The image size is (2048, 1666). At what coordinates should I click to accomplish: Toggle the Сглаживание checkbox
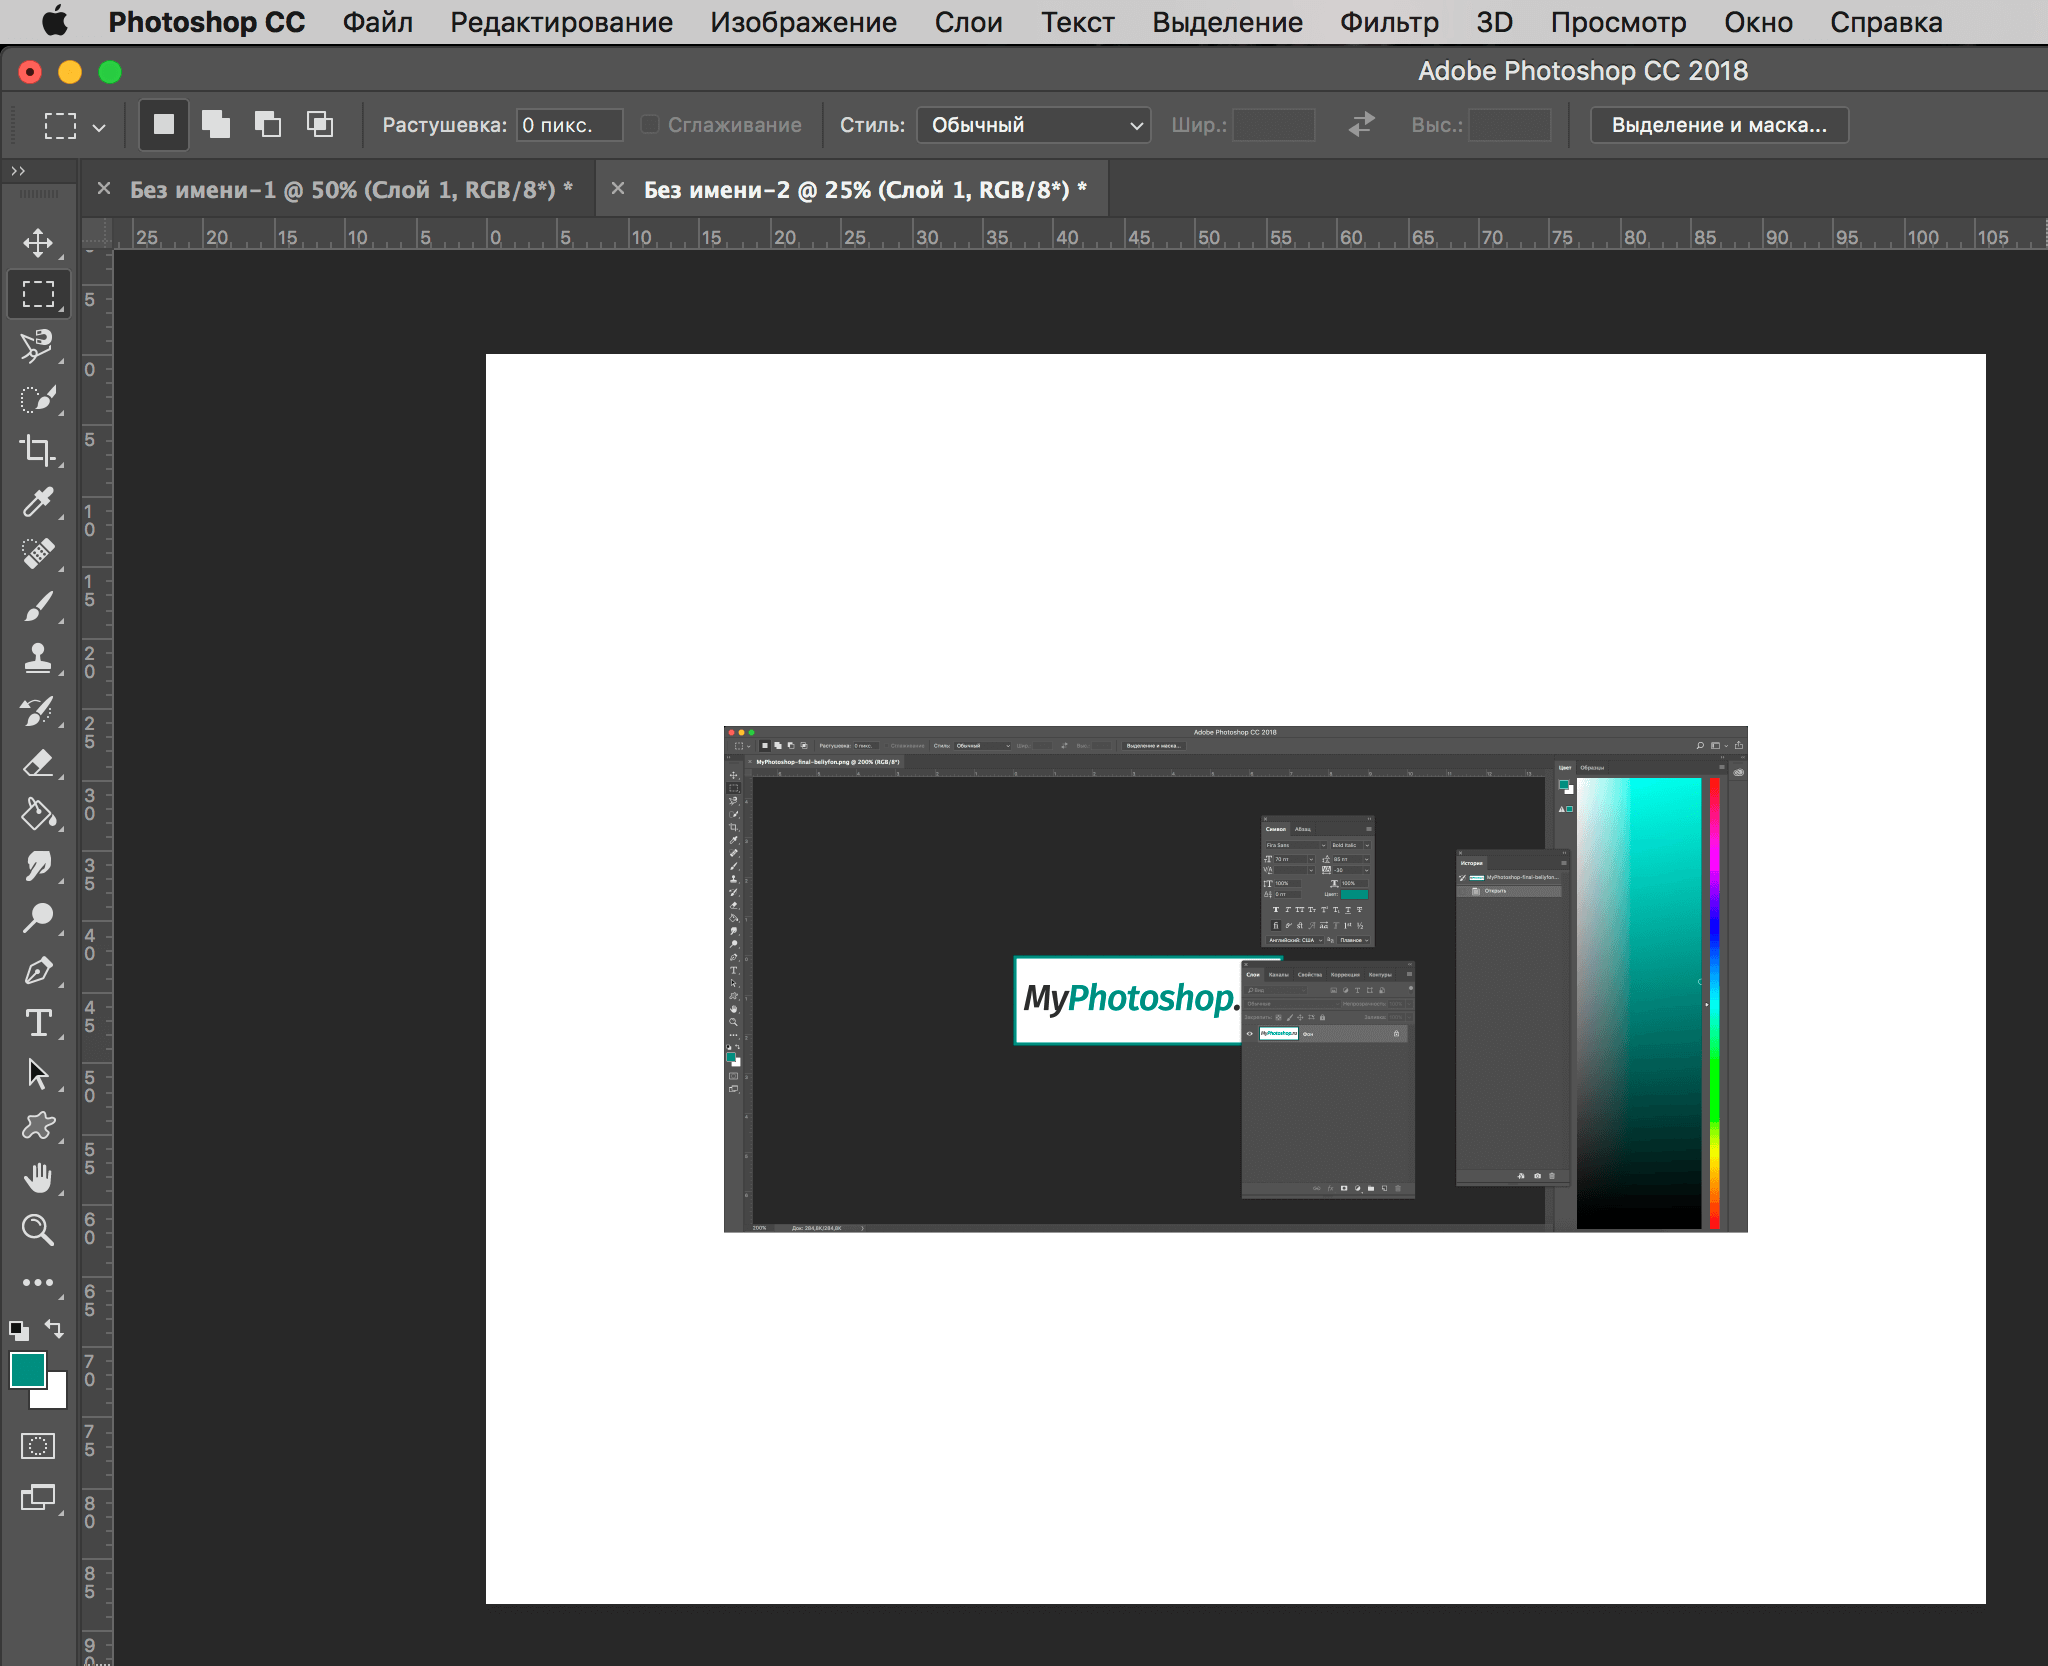point(651,125)
